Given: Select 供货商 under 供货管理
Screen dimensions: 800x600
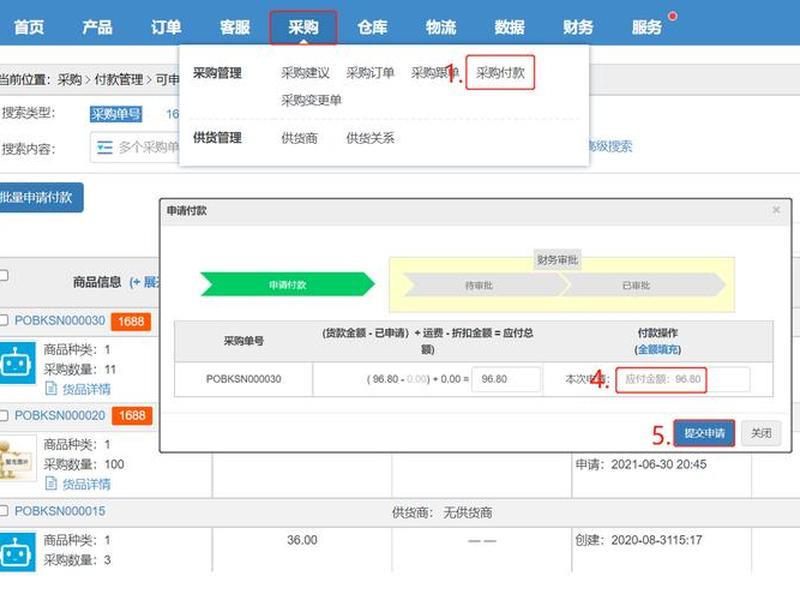Looking at the screenshot, I should (x=299, y=138).
